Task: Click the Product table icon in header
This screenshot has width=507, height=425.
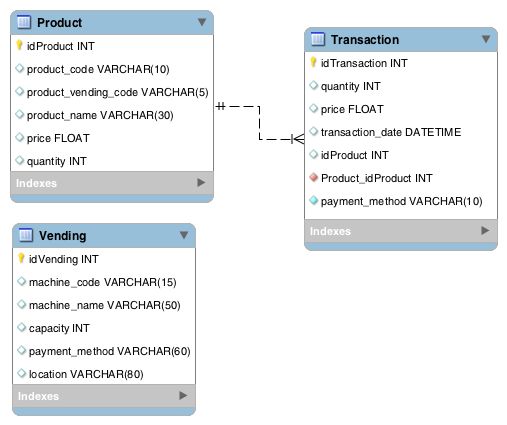Action: (x=24, y=22)
